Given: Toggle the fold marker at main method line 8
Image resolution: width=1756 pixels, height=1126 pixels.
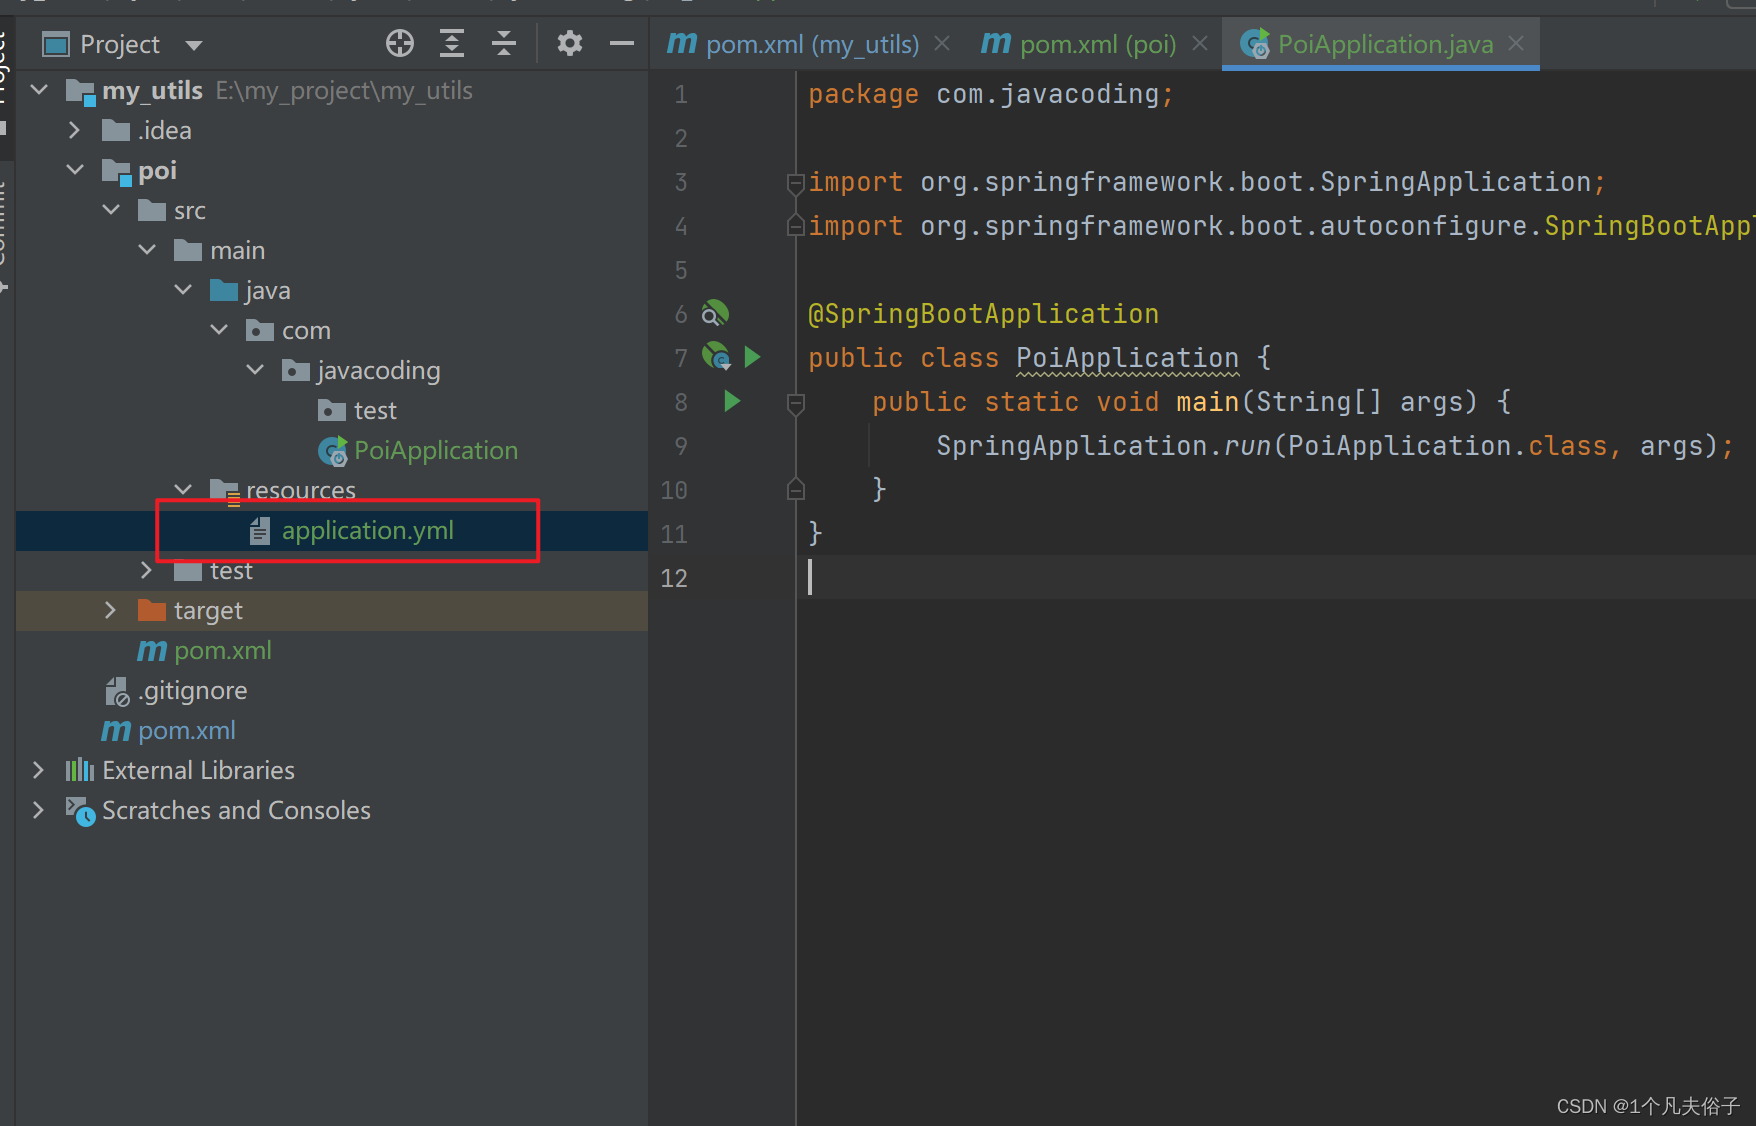Looking at the screenshot, I should click(x=796, y=403).
